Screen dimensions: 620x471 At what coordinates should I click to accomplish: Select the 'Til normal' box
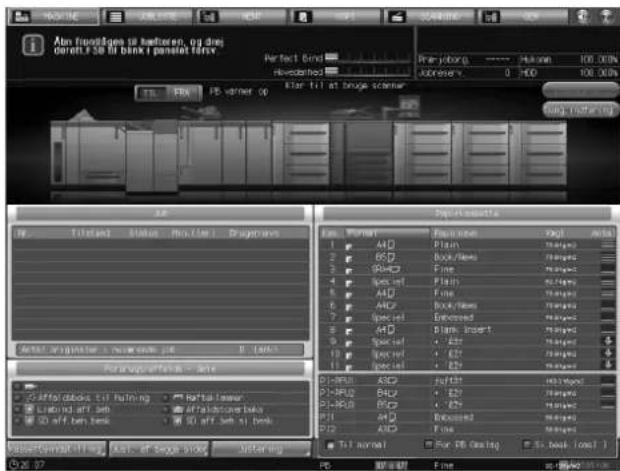coord(331,445)
